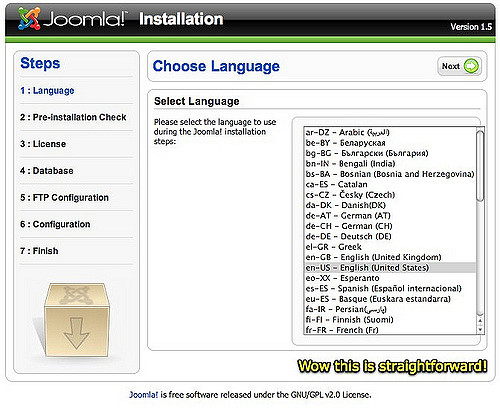Viewport: 500px width, 408px height.
Task: Select ar-DZ – Arabic in the language list
Action: [390, 132]
